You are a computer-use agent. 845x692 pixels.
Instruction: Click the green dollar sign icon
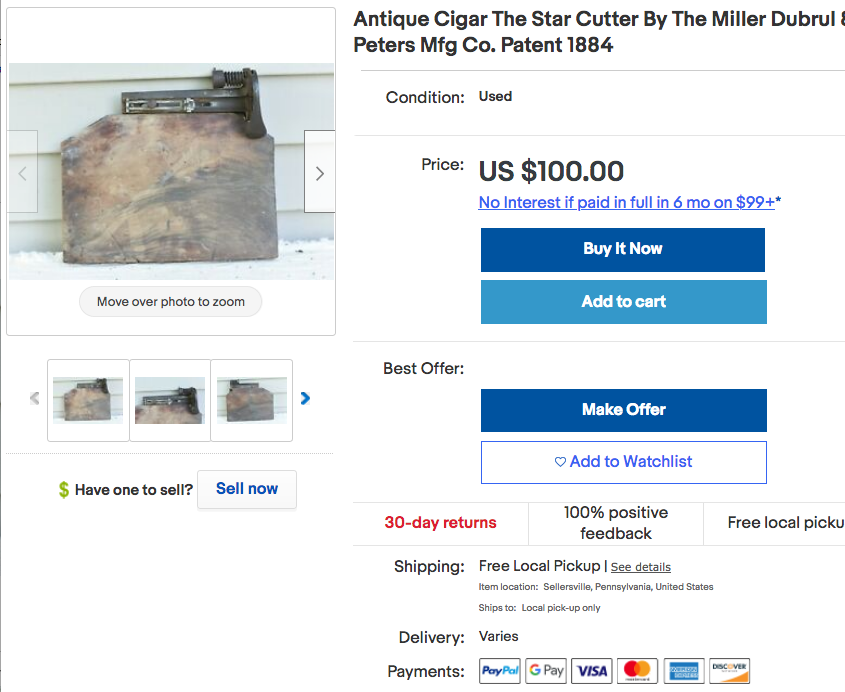(x=64, y=490)
